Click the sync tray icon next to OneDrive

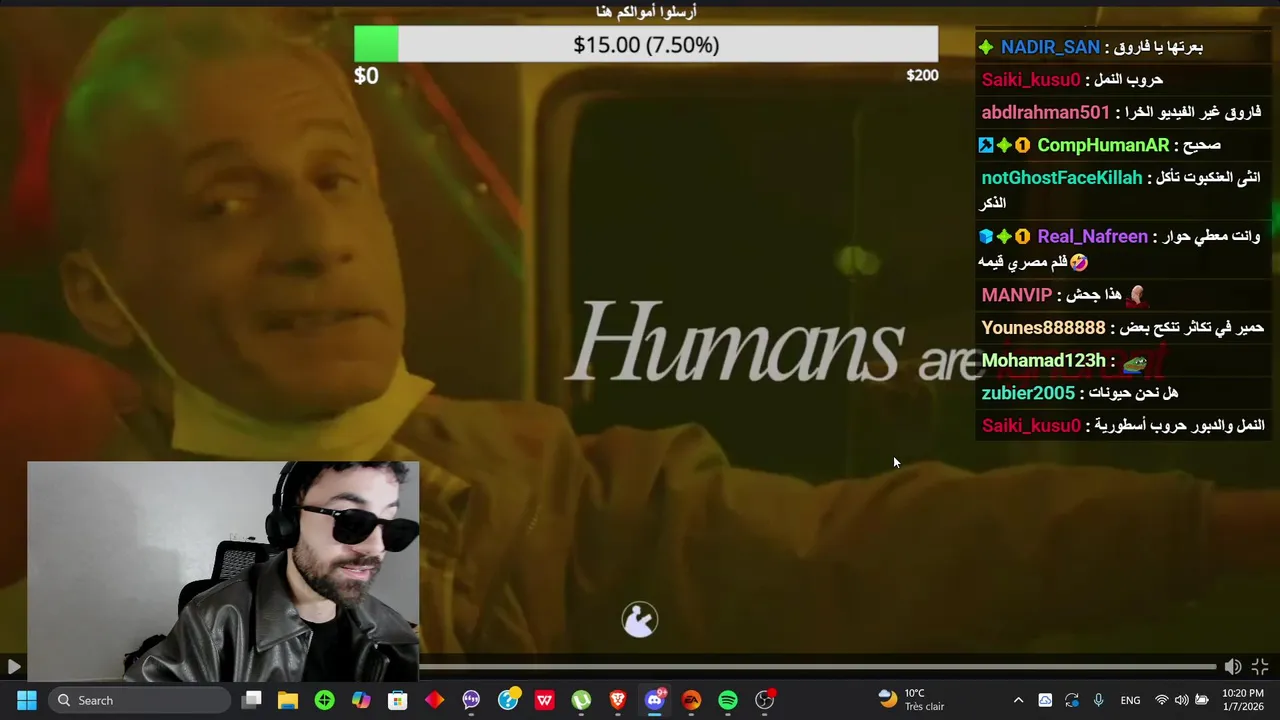tap(1072, 700)
